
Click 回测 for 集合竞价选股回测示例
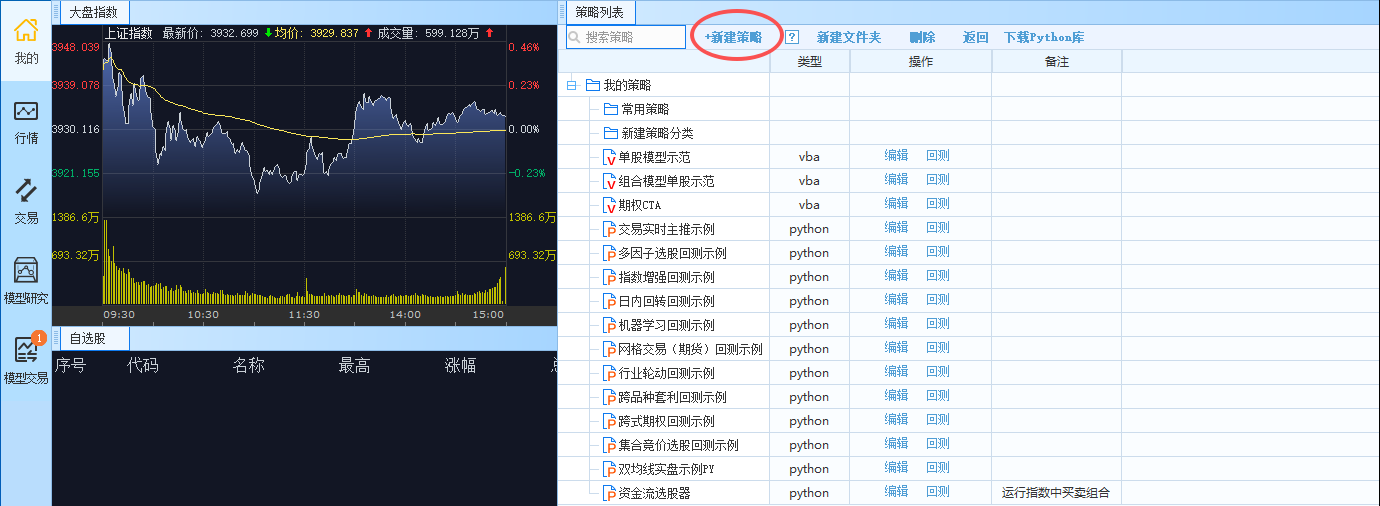pyautogui.click(x=938, y=443)
